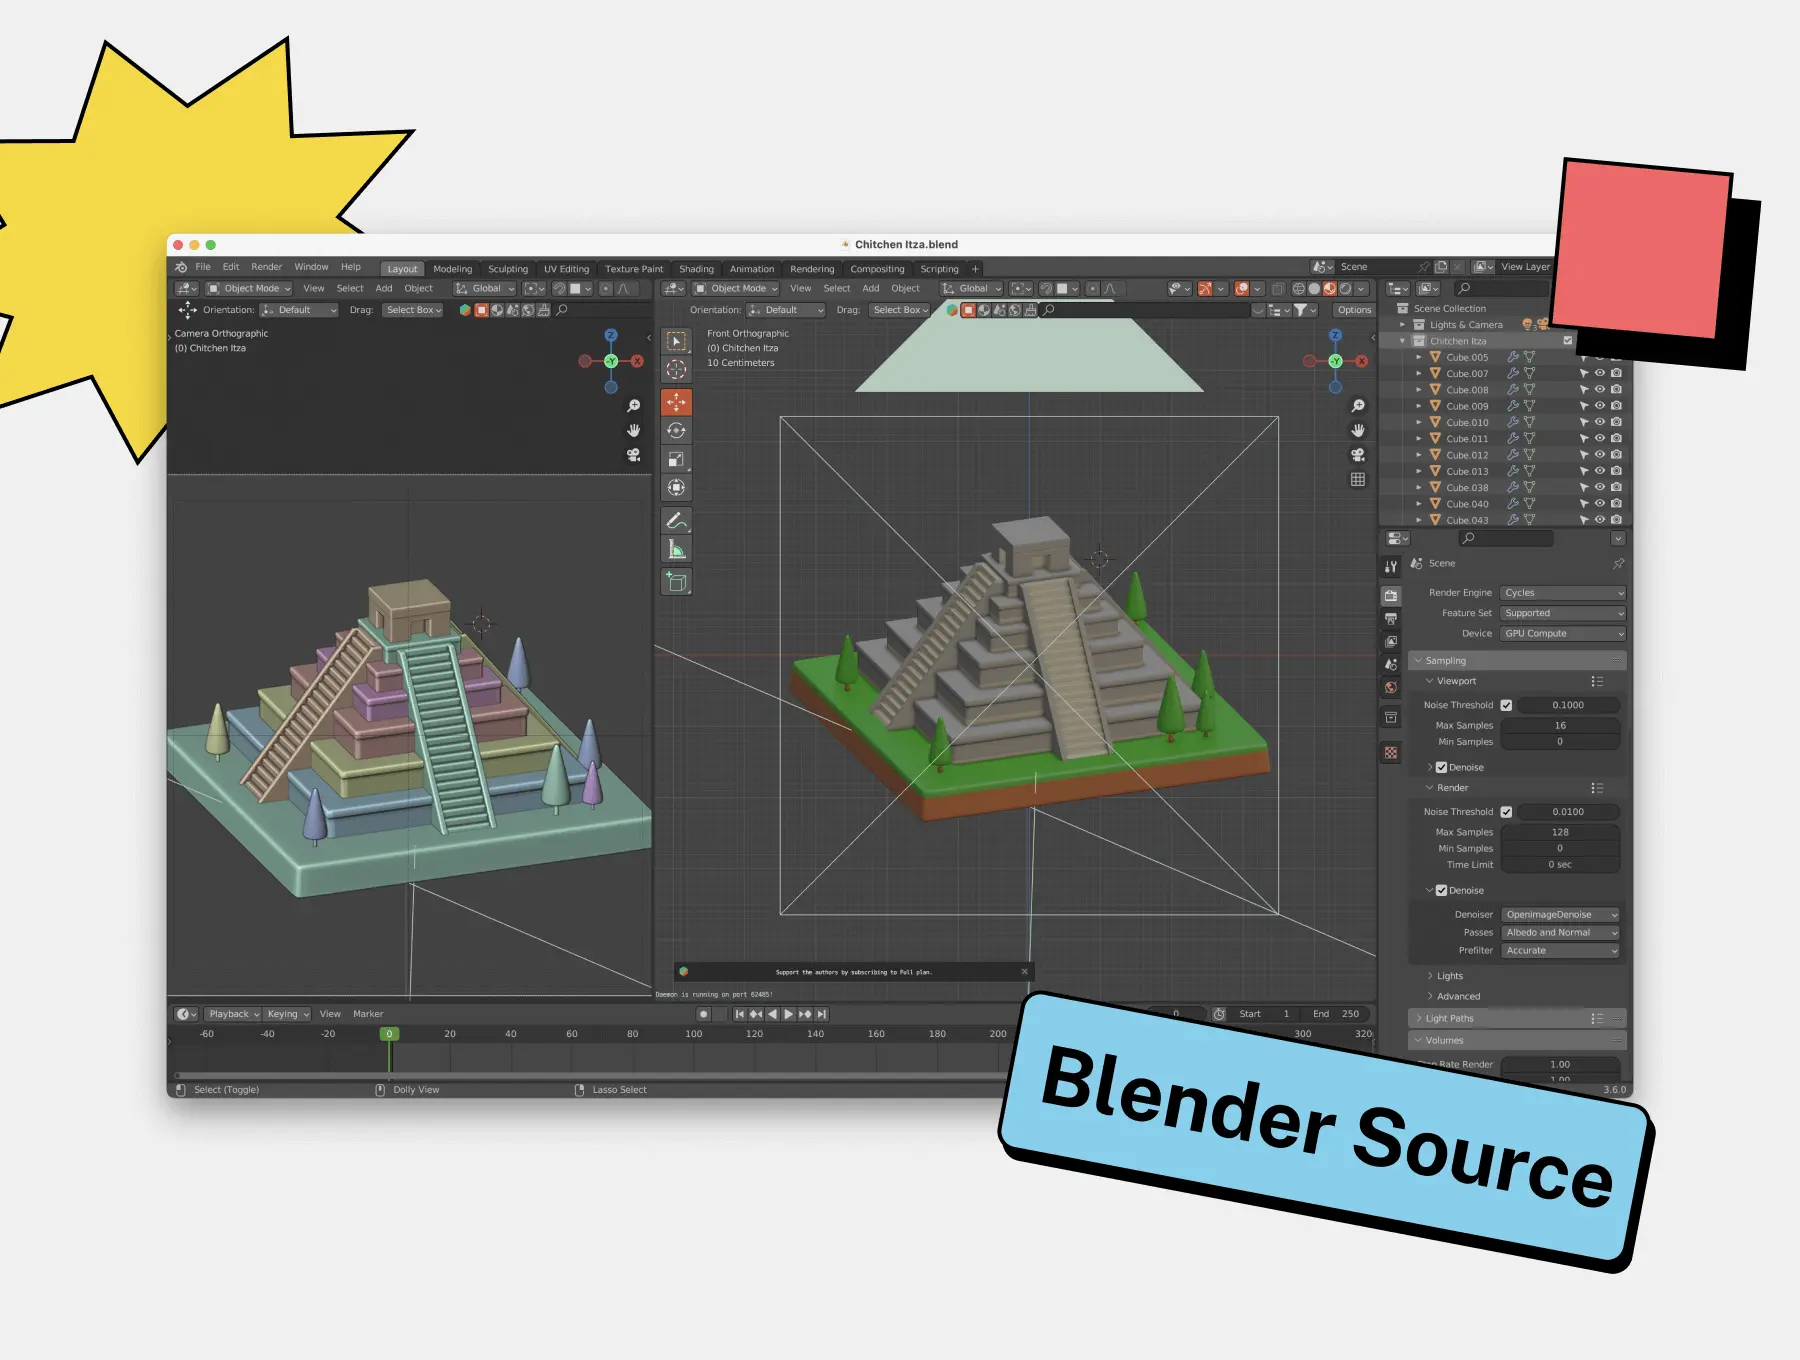This screenshot has width=1800, height=1360.
Task: Choose the Add Cube tool
Action: pos(677,582)
